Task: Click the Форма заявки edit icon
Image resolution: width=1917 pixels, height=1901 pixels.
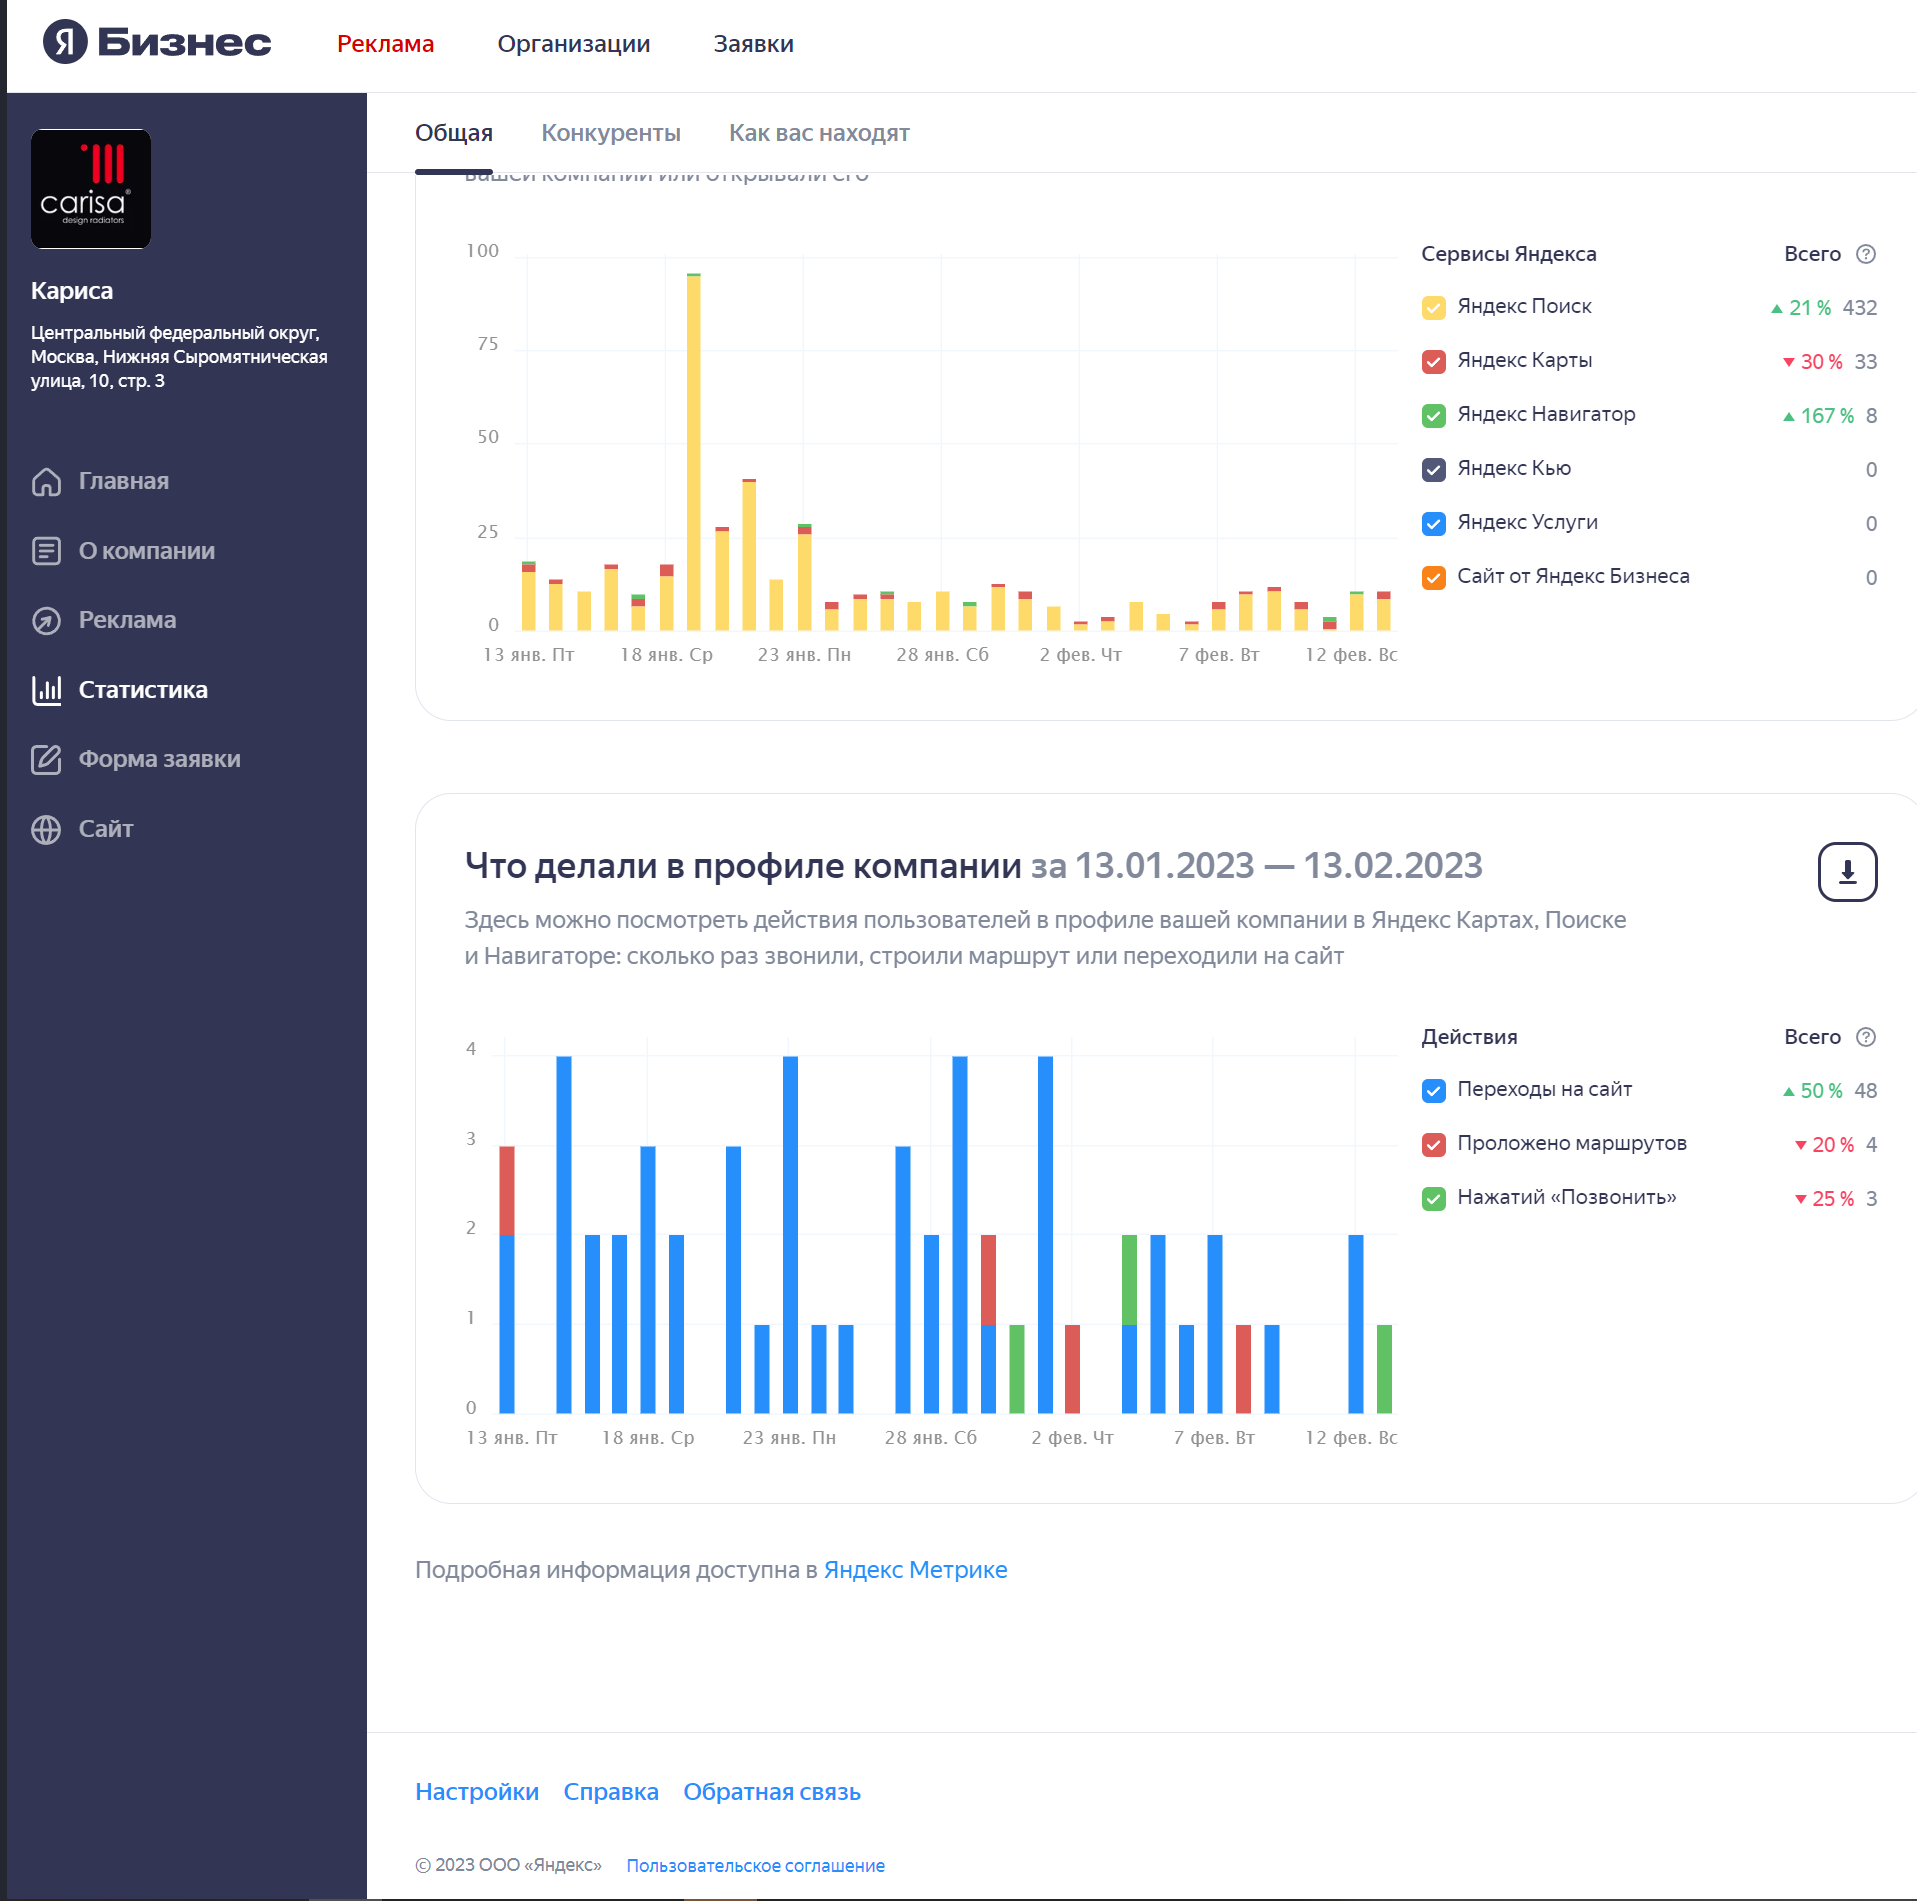Action: point(46,760)
